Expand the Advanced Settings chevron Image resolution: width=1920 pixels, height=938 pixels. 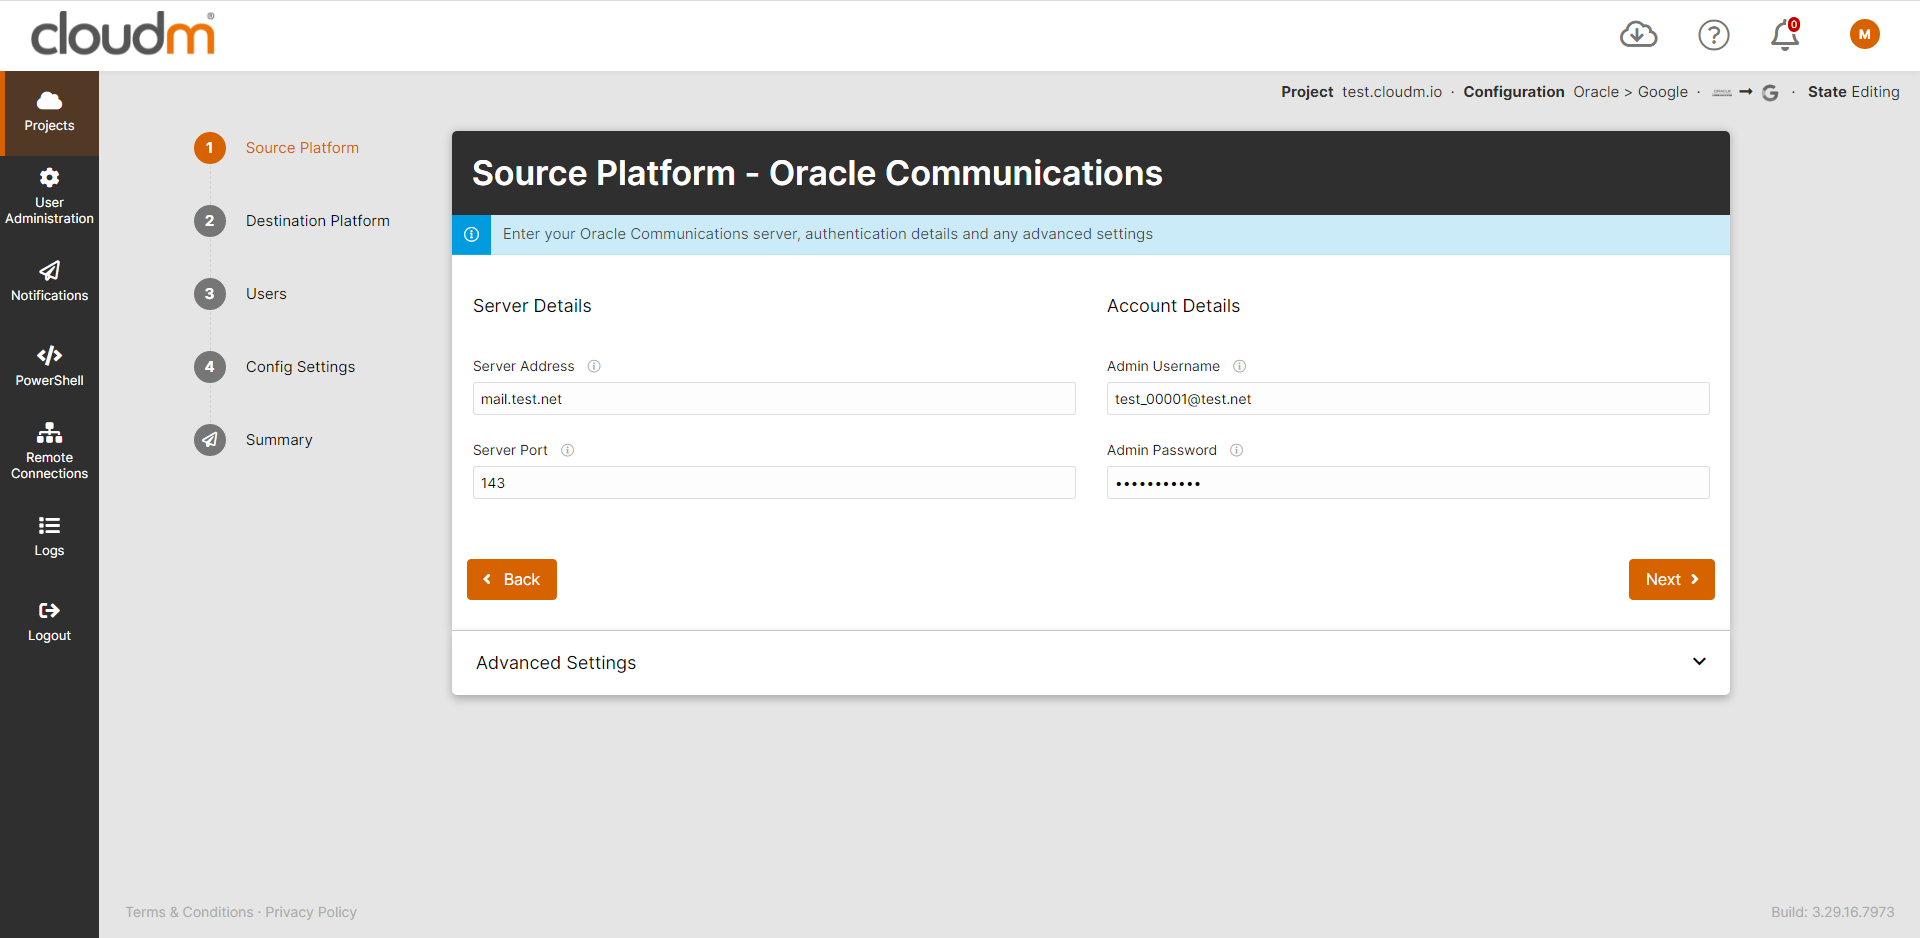(x=1699, y=662)
